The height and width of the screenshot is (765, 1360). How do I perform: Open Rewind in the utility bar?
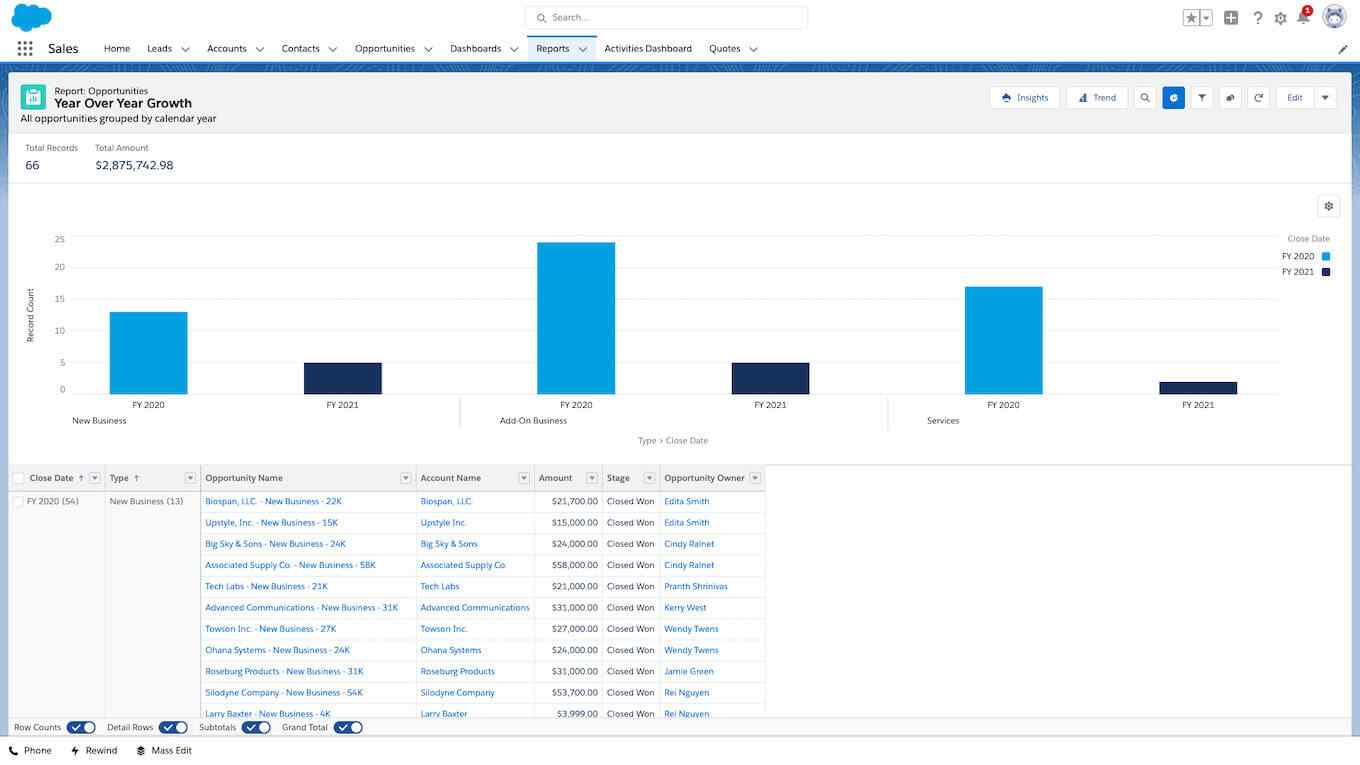tap(94, 750)
